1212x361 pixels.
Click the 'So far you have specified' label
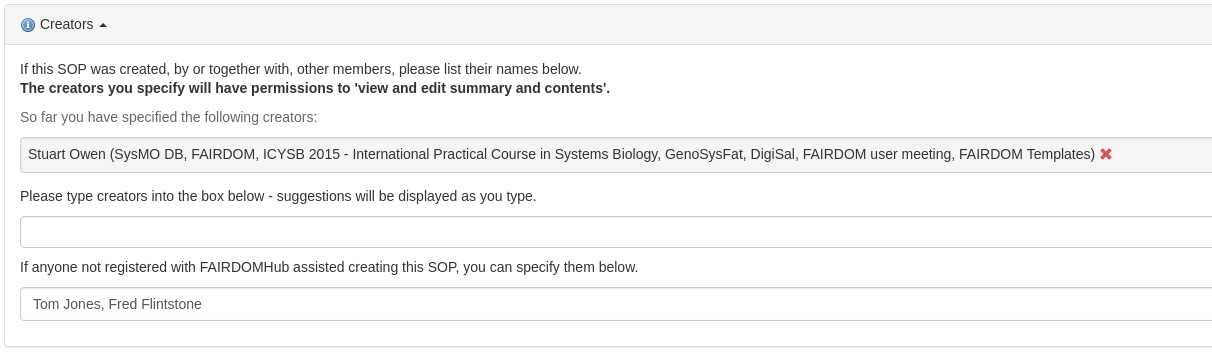click(168, 117)
